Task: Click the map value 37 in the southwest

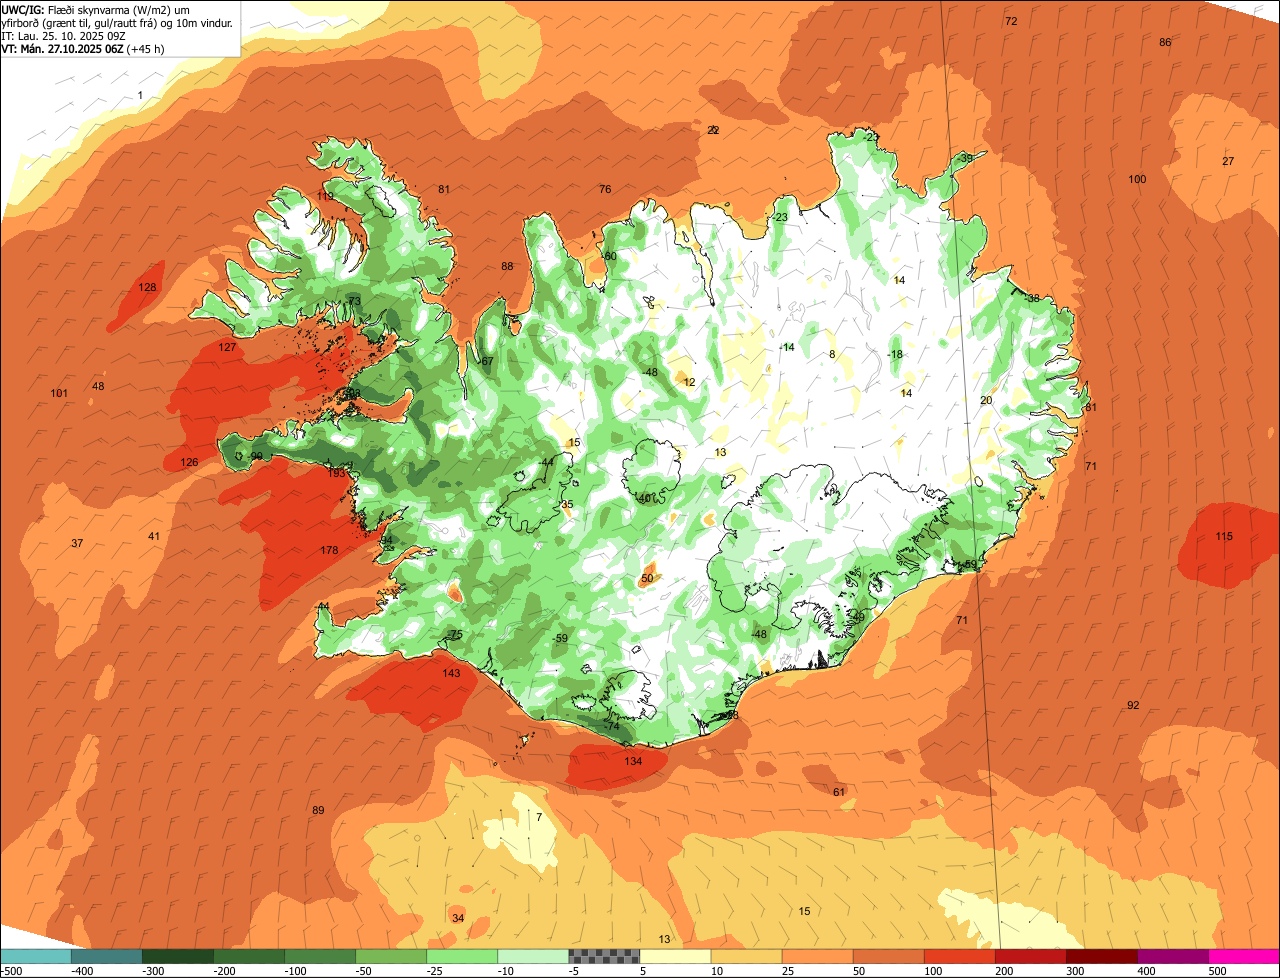Action: [77, 544]
